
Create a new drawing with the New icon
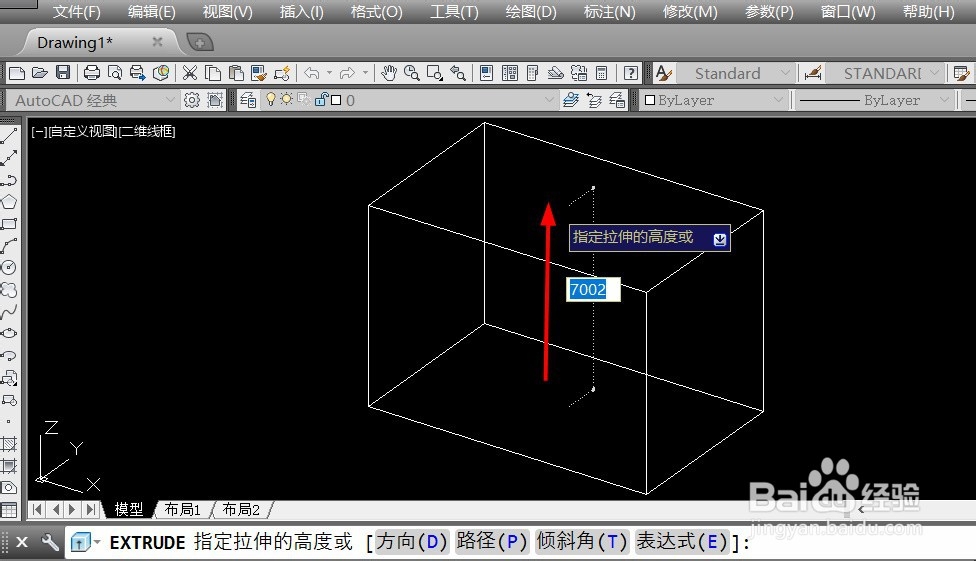[x=17, y=73]
